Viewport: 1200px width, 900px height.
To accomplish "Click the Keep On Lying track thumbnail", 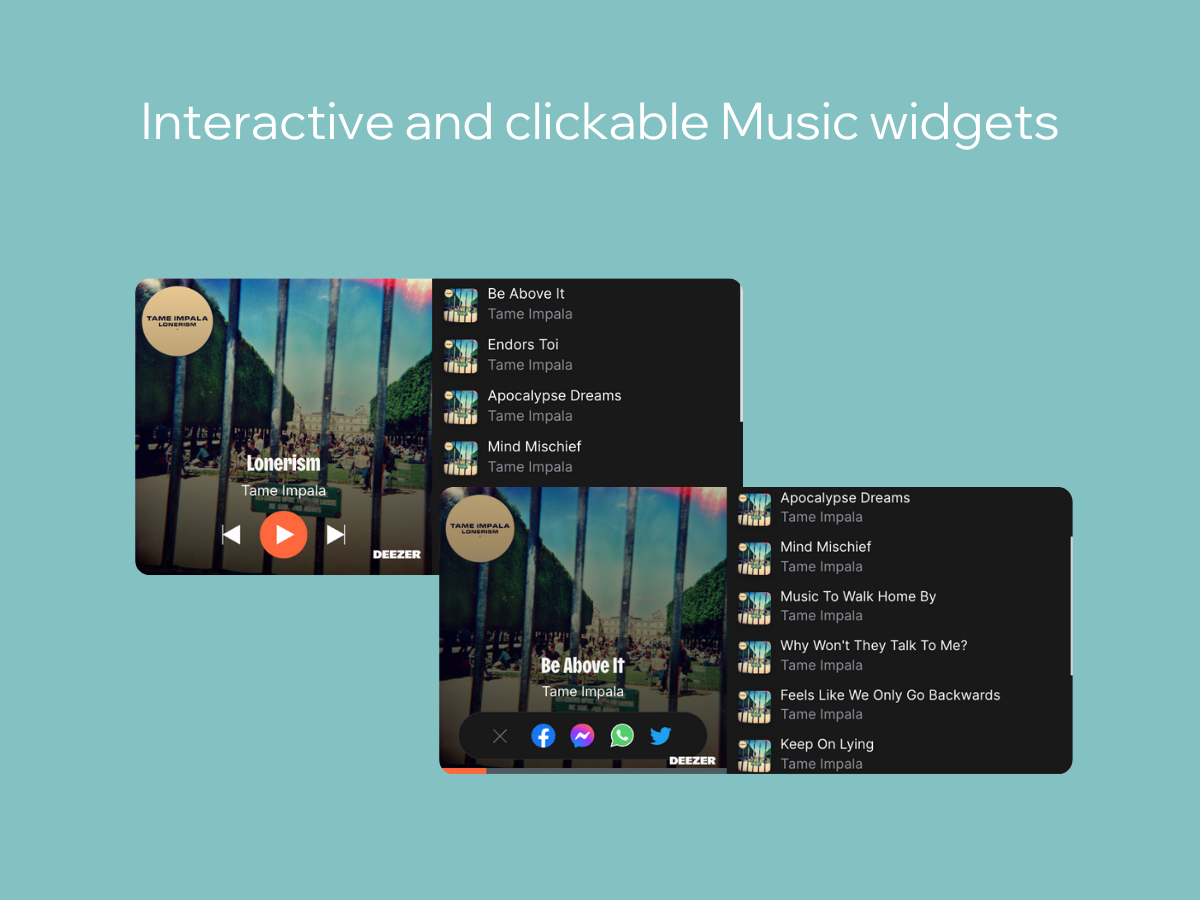I will coord(755,755).
